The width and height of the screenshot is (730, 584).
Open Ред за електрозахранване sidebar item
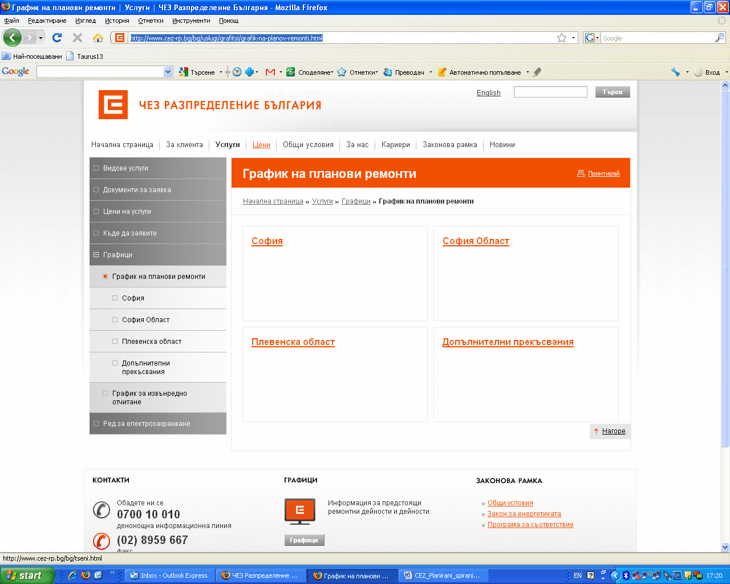[147, 424]
